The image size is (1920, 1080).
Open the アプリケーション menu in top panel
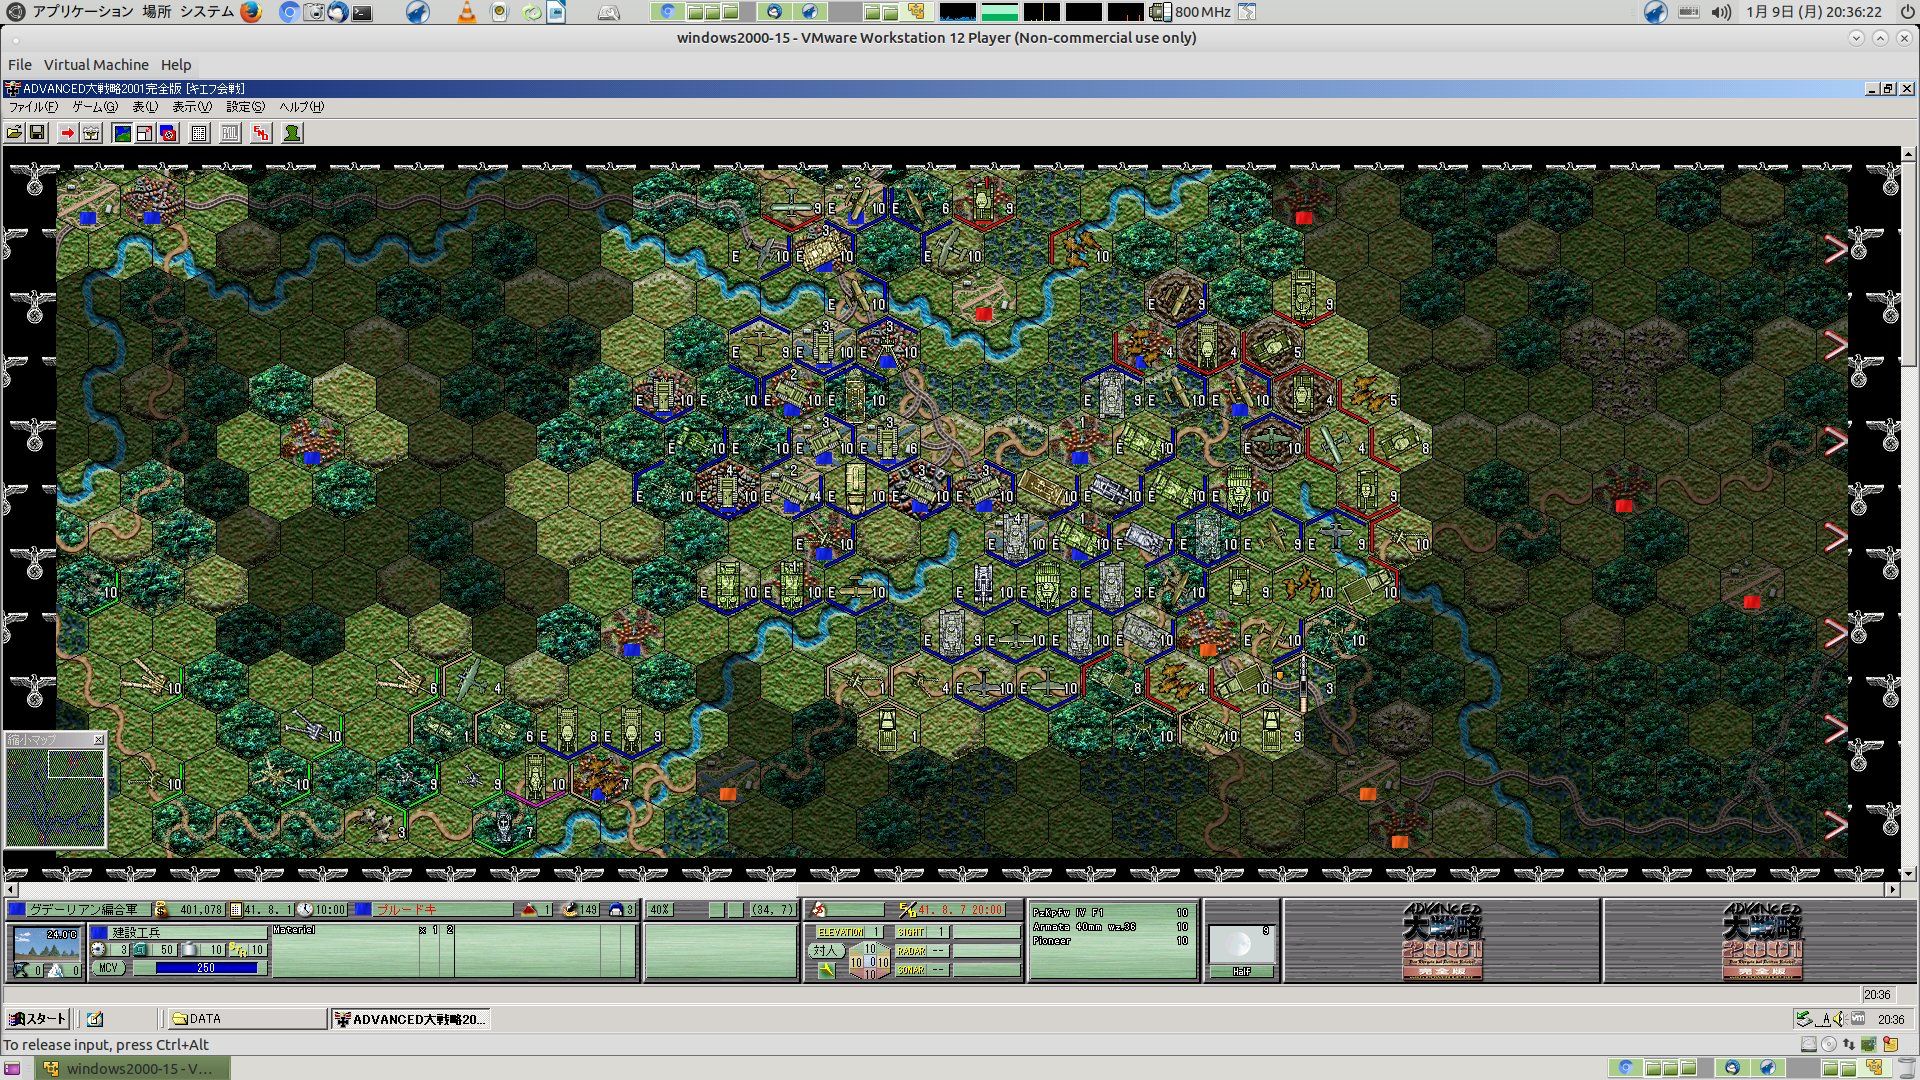click(x=82, y=12)
